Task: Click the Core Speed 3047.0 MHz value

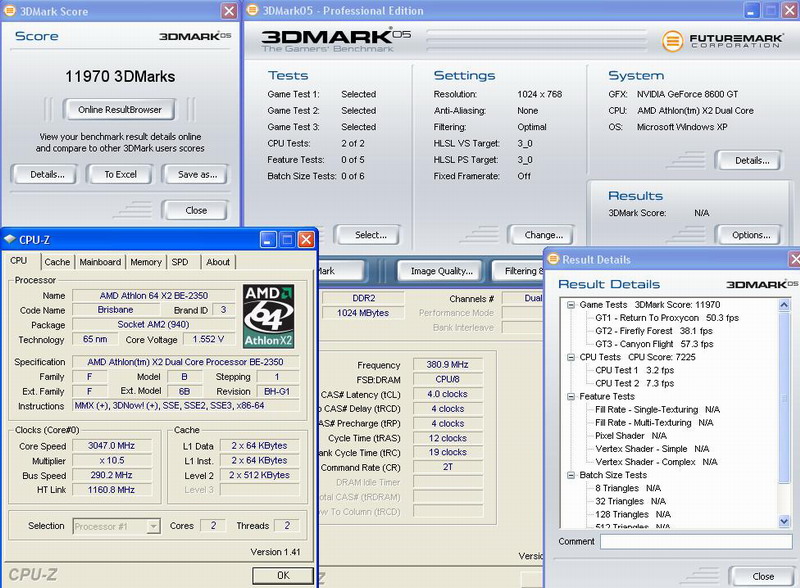Action: 111,446
